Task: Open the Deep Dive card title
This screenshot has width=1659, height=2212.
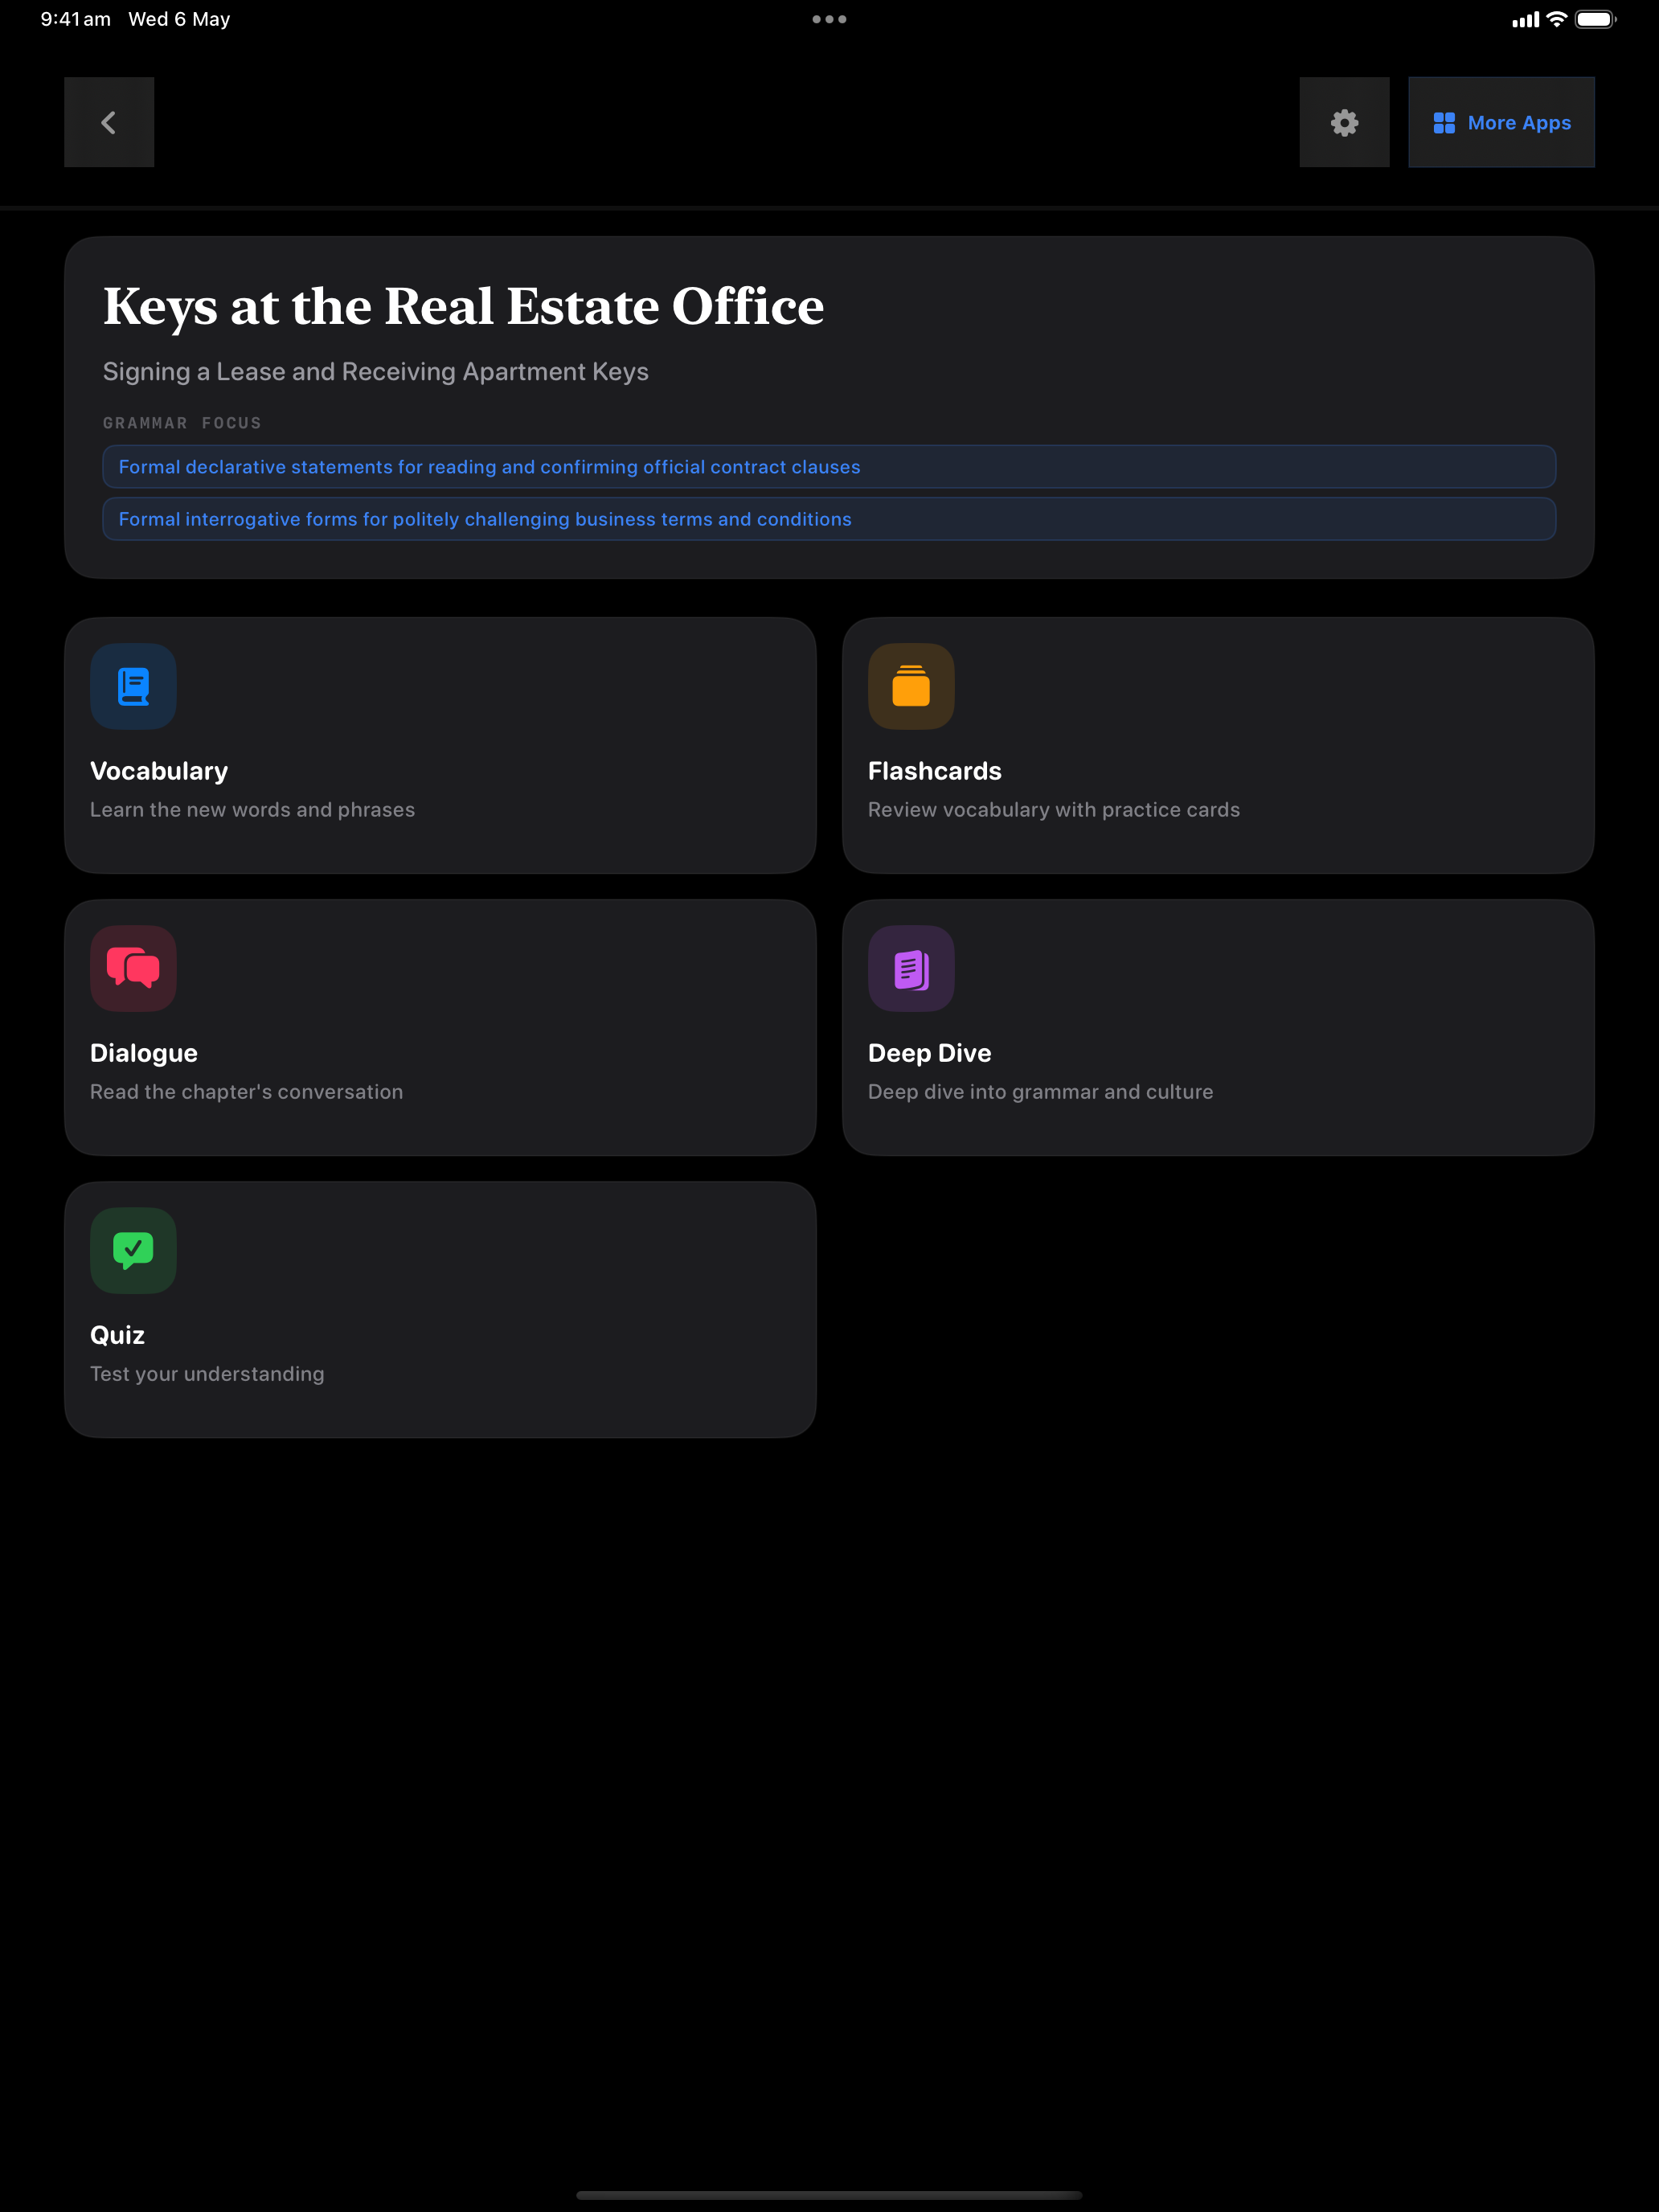Action: pos(929,1053)
